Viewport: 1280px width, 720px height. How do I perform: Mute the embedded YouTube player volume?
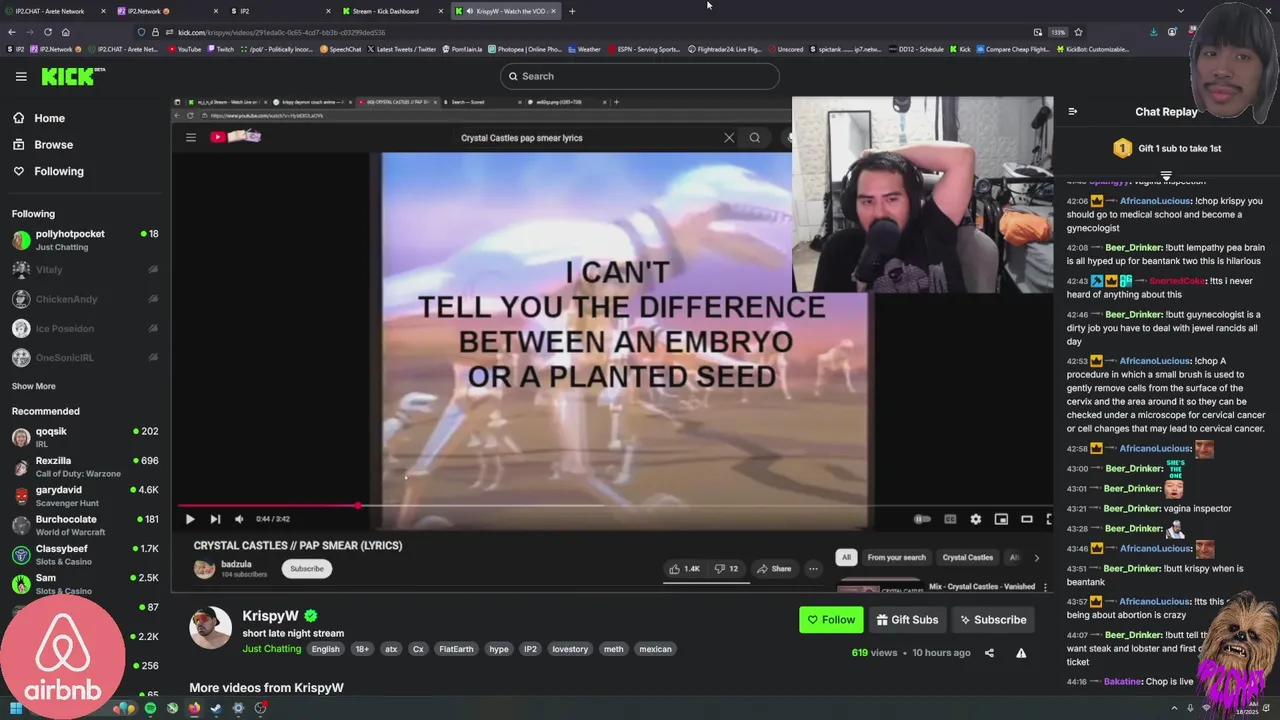pyautogui.click(x=239, y=519)
